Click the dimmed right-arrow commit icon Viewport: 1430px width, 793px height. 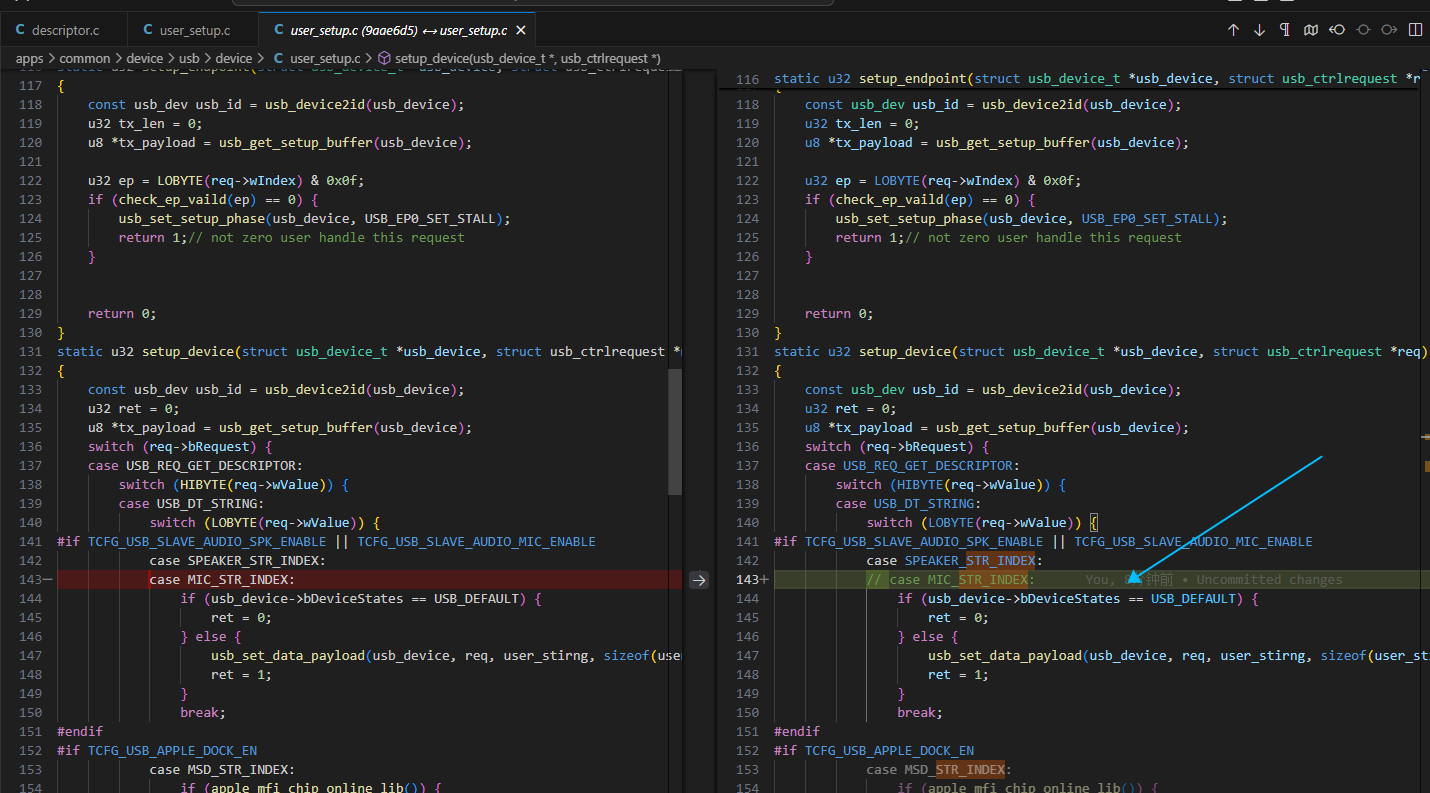(1389, 30)
